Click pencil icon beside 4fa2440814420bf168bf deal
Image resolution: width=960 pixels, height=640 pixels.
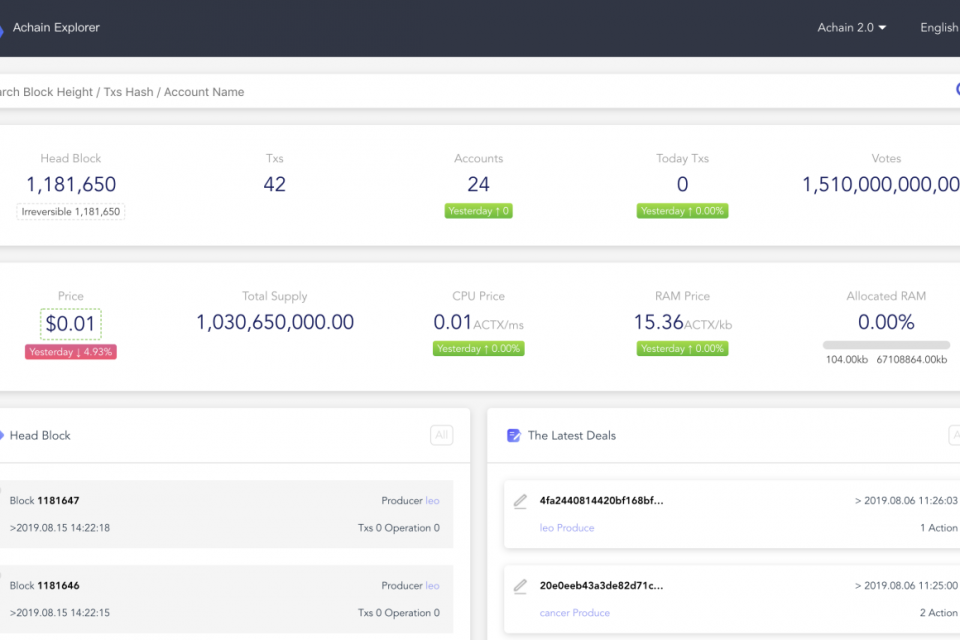(x=520, y=502)
